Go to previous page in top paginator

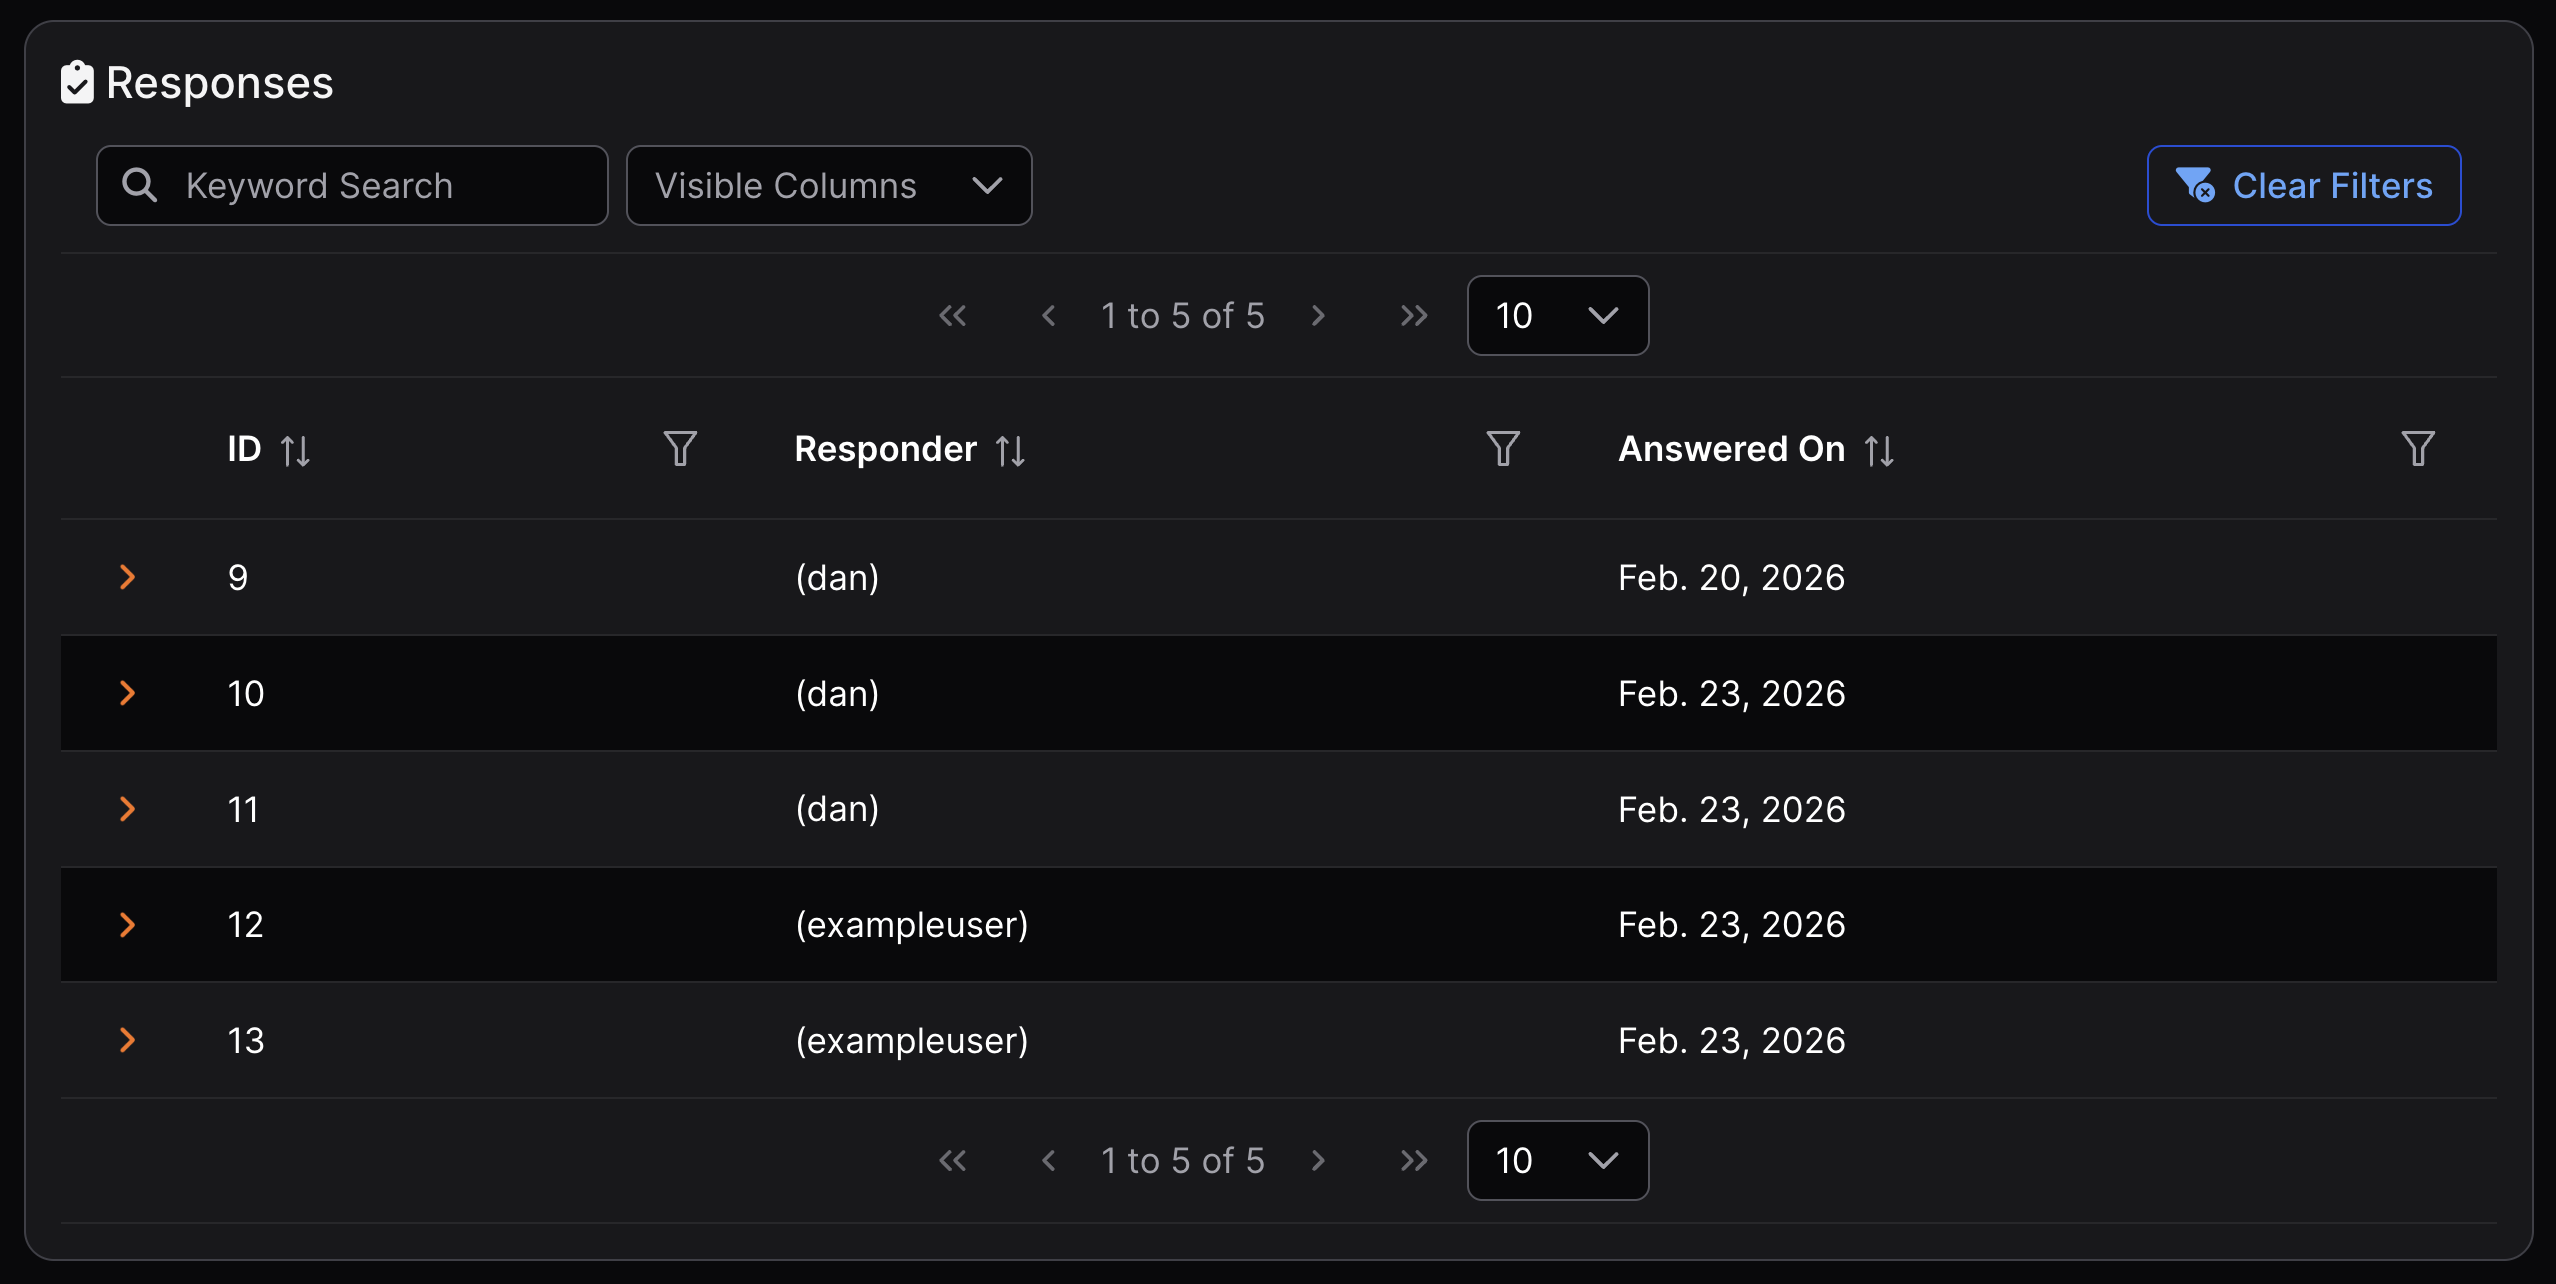point(1048,316)
